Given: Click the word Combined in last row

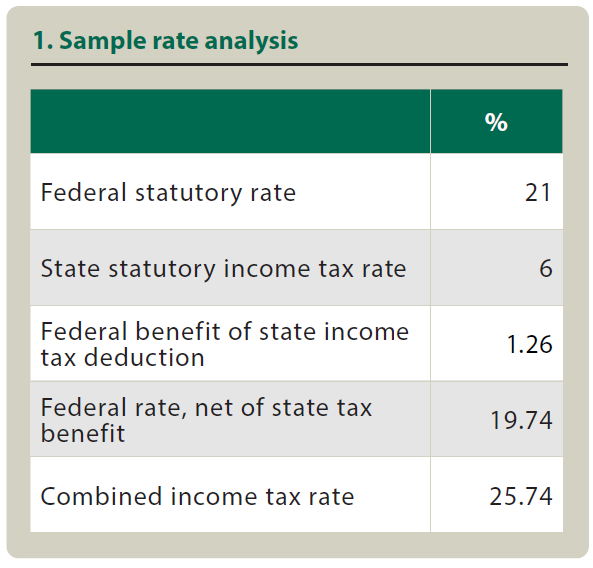Looking at the screenshot, I should 101,496.
